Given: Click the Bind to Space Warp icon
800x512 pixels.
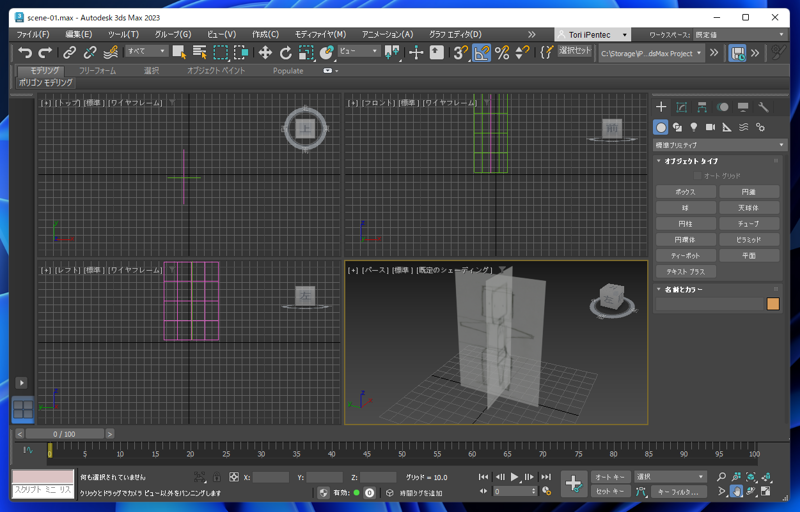Looking at the screenshot, I should tap(111, 52).
